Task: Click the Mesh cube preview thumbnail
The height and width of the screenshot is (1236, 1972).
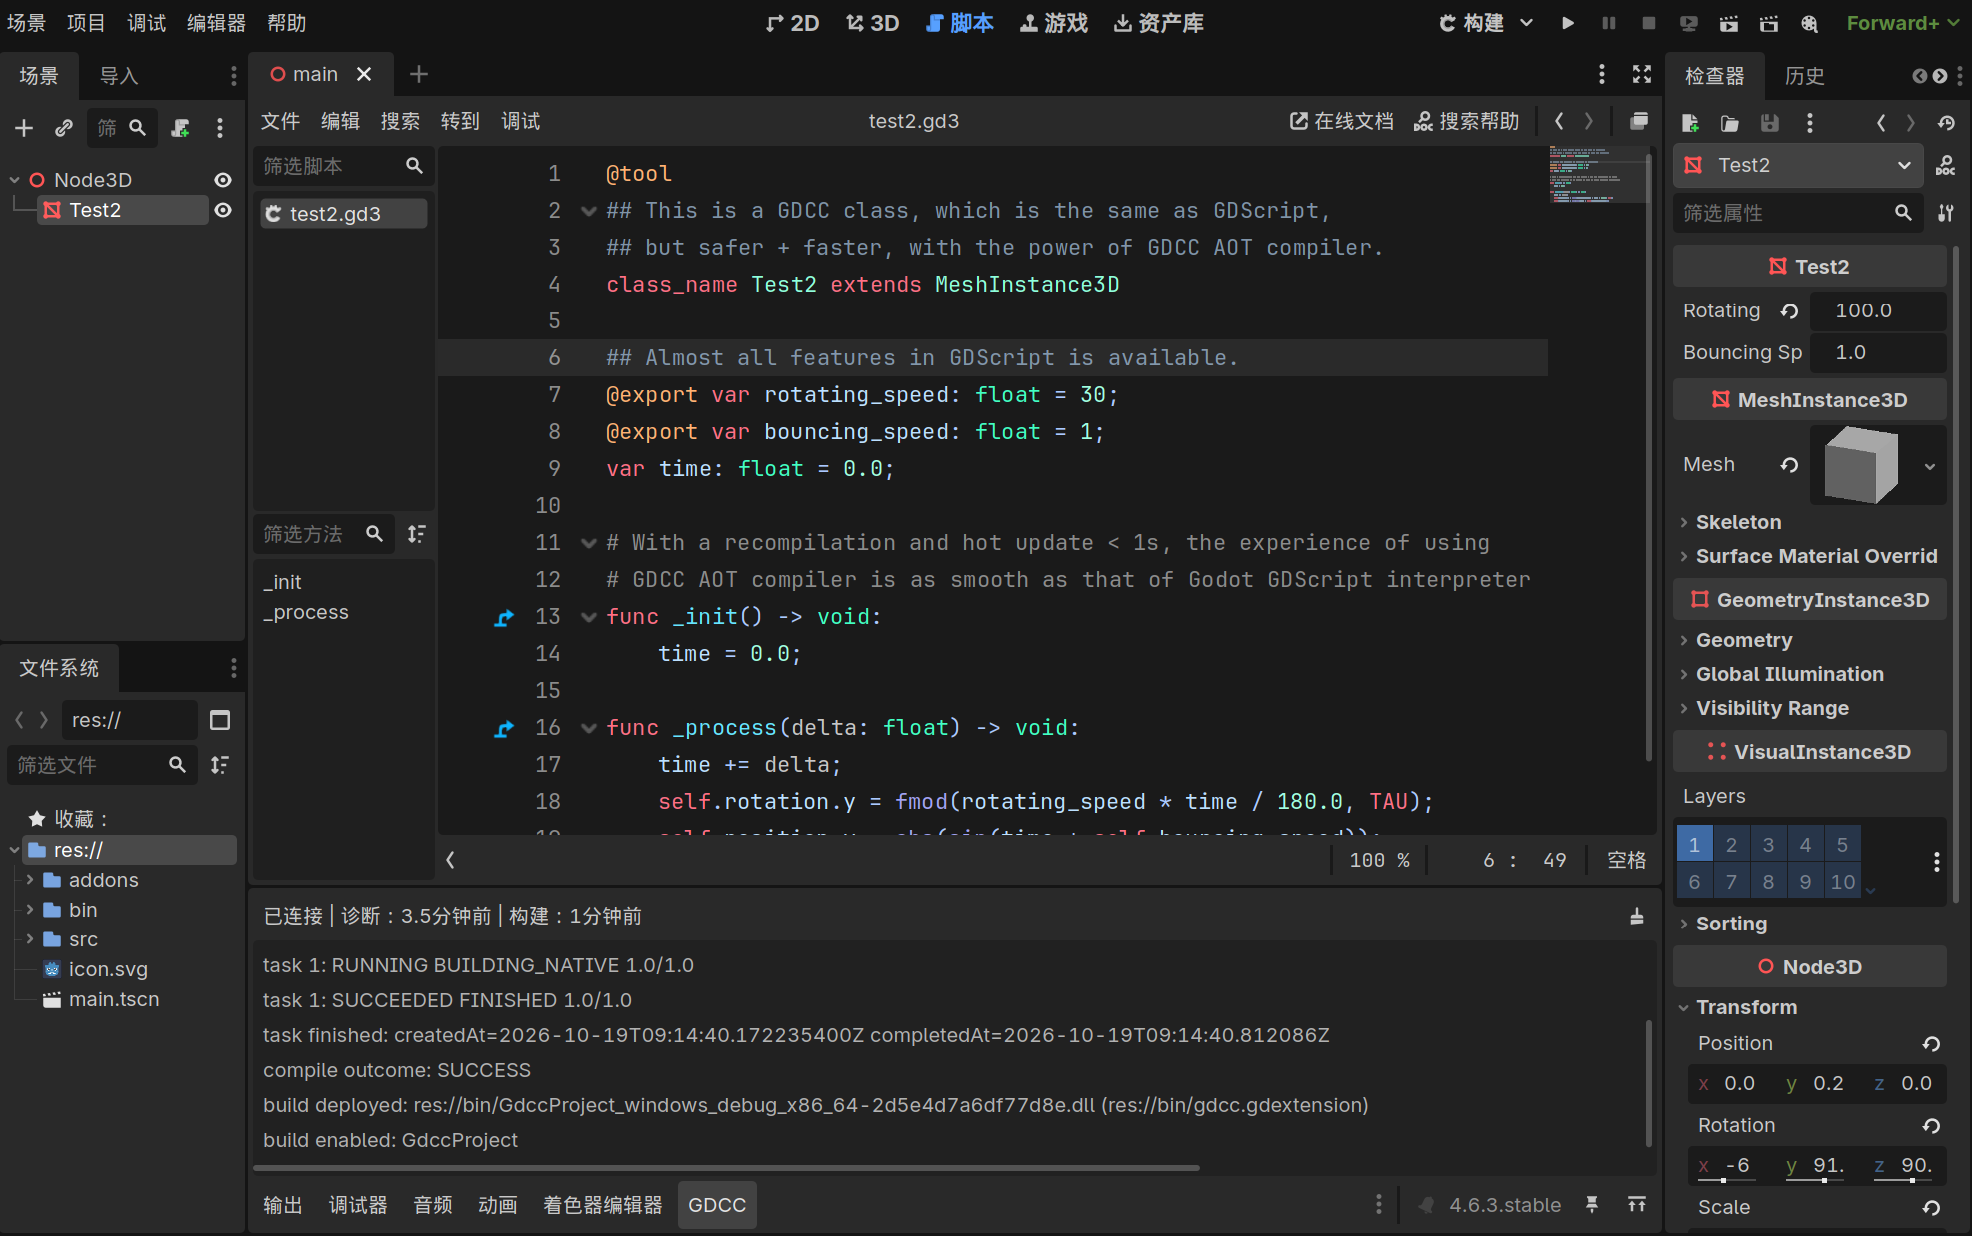Action: tap(1860, 465)
